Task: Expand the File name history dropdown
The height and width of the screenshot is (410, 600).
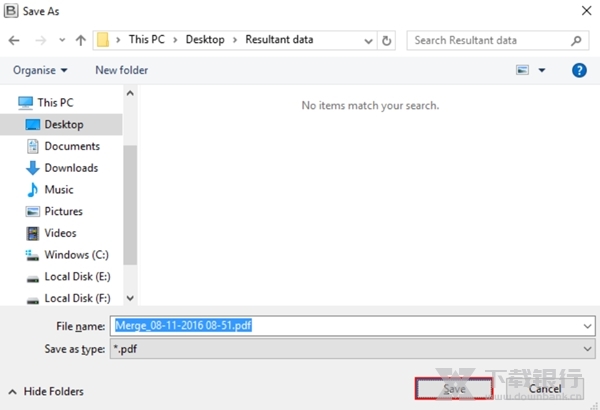Action: [x=585, y=325]
